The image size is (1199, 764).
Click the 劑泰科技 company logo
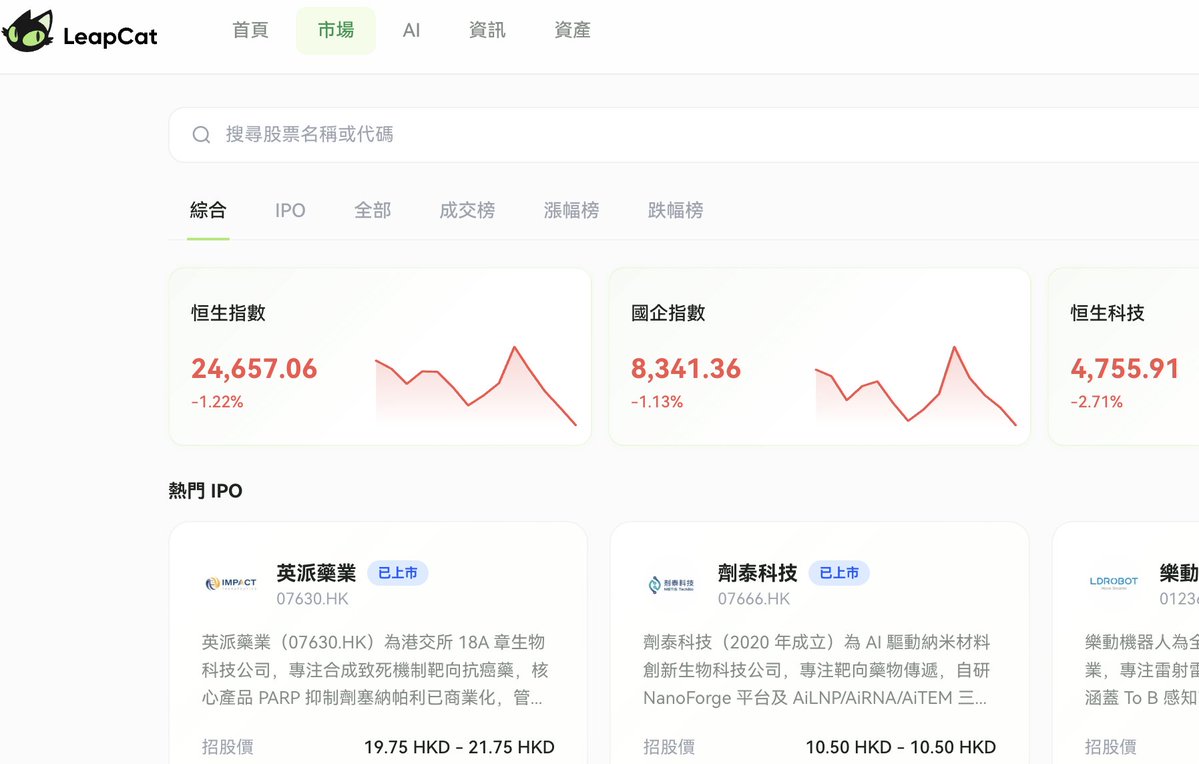[671, 584]
